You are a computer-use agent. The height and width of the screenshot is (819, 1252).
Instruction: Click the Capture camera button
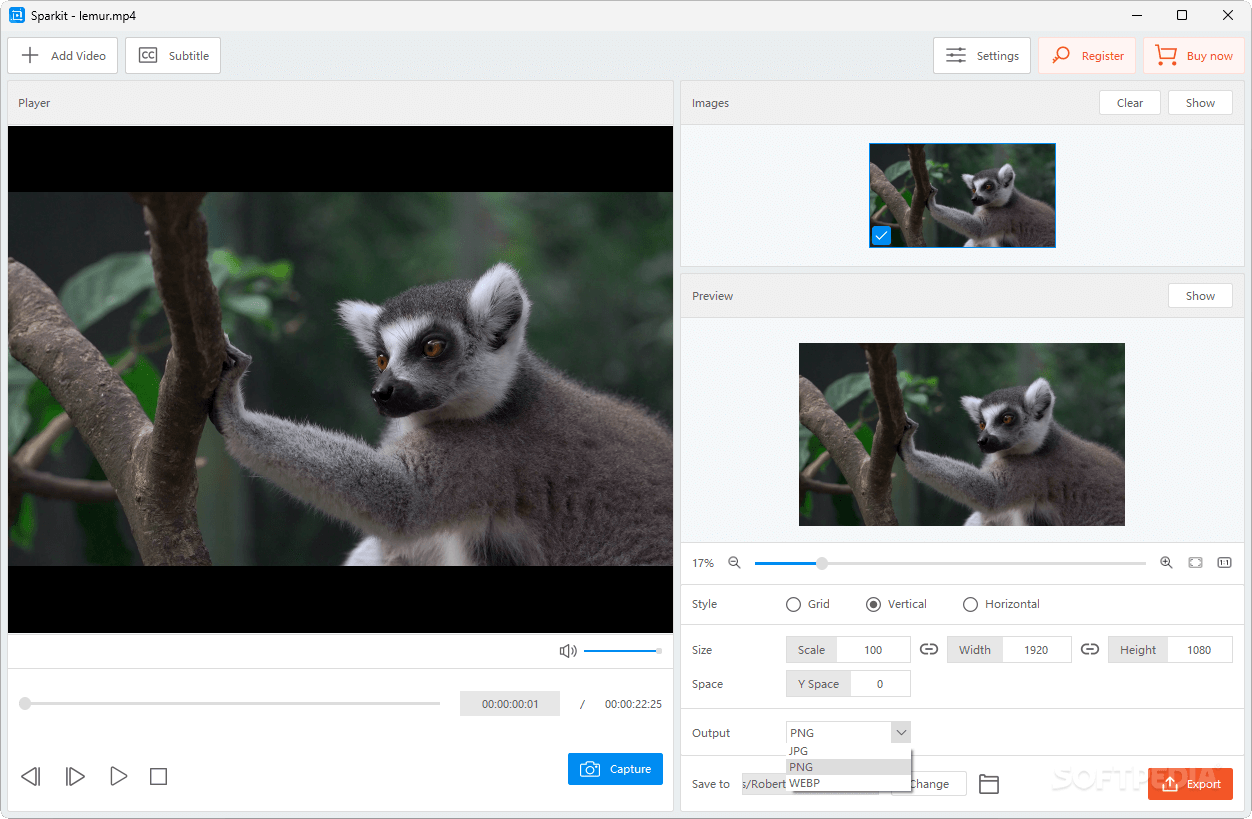click(615, 769)
